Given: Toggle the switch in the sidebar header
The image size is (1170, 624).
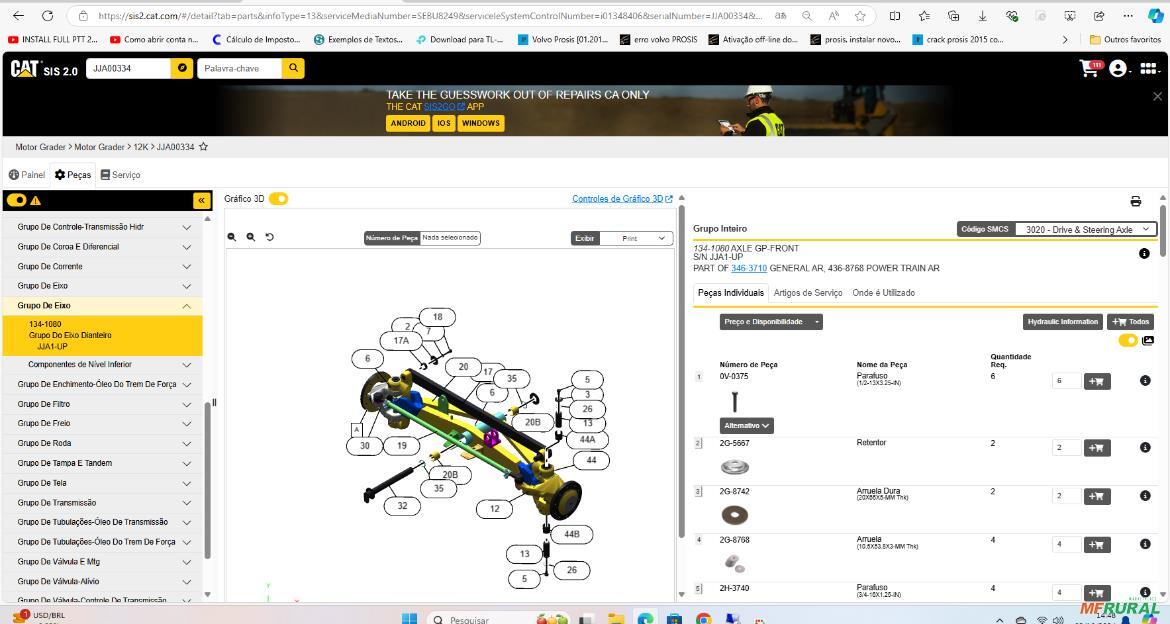Looking at the screenshot, I should click(16, 200).
